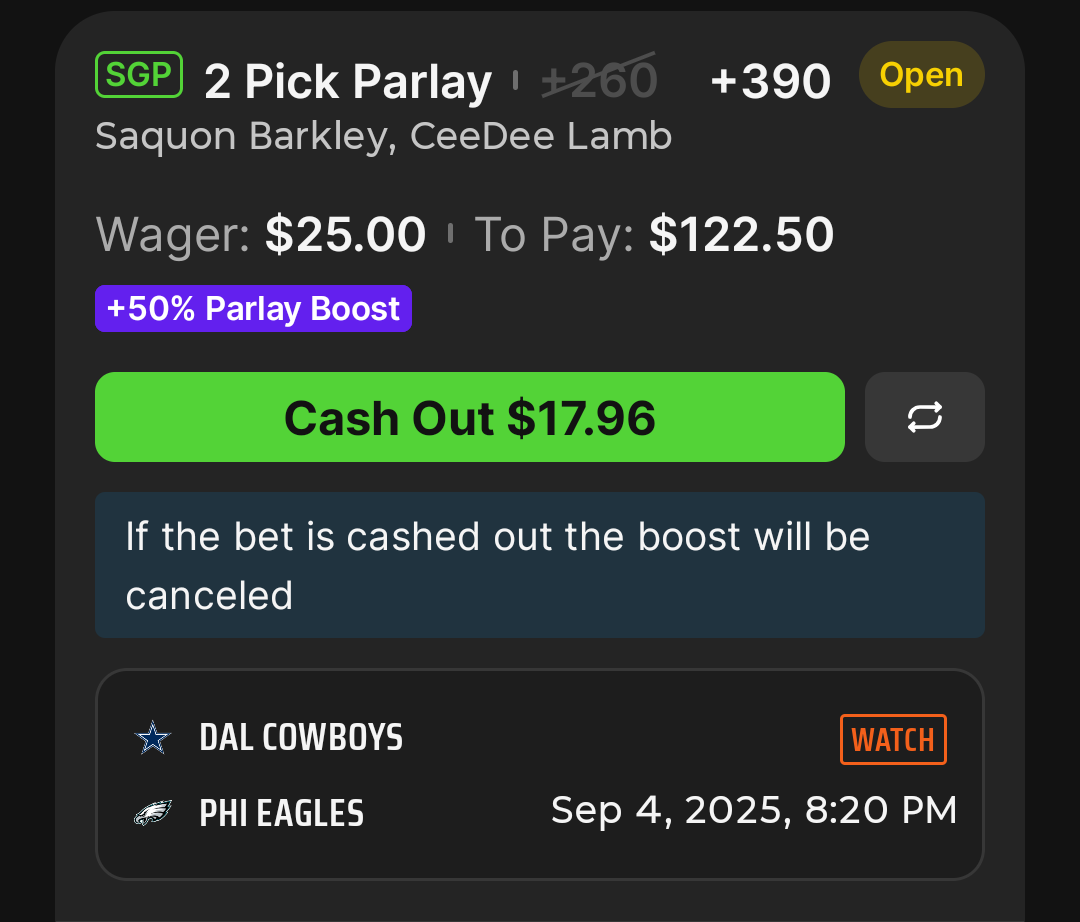The image size is (1080, 922).
Task: Tap the Philadelphia Eagles logo
Action: tap(153, 813)
